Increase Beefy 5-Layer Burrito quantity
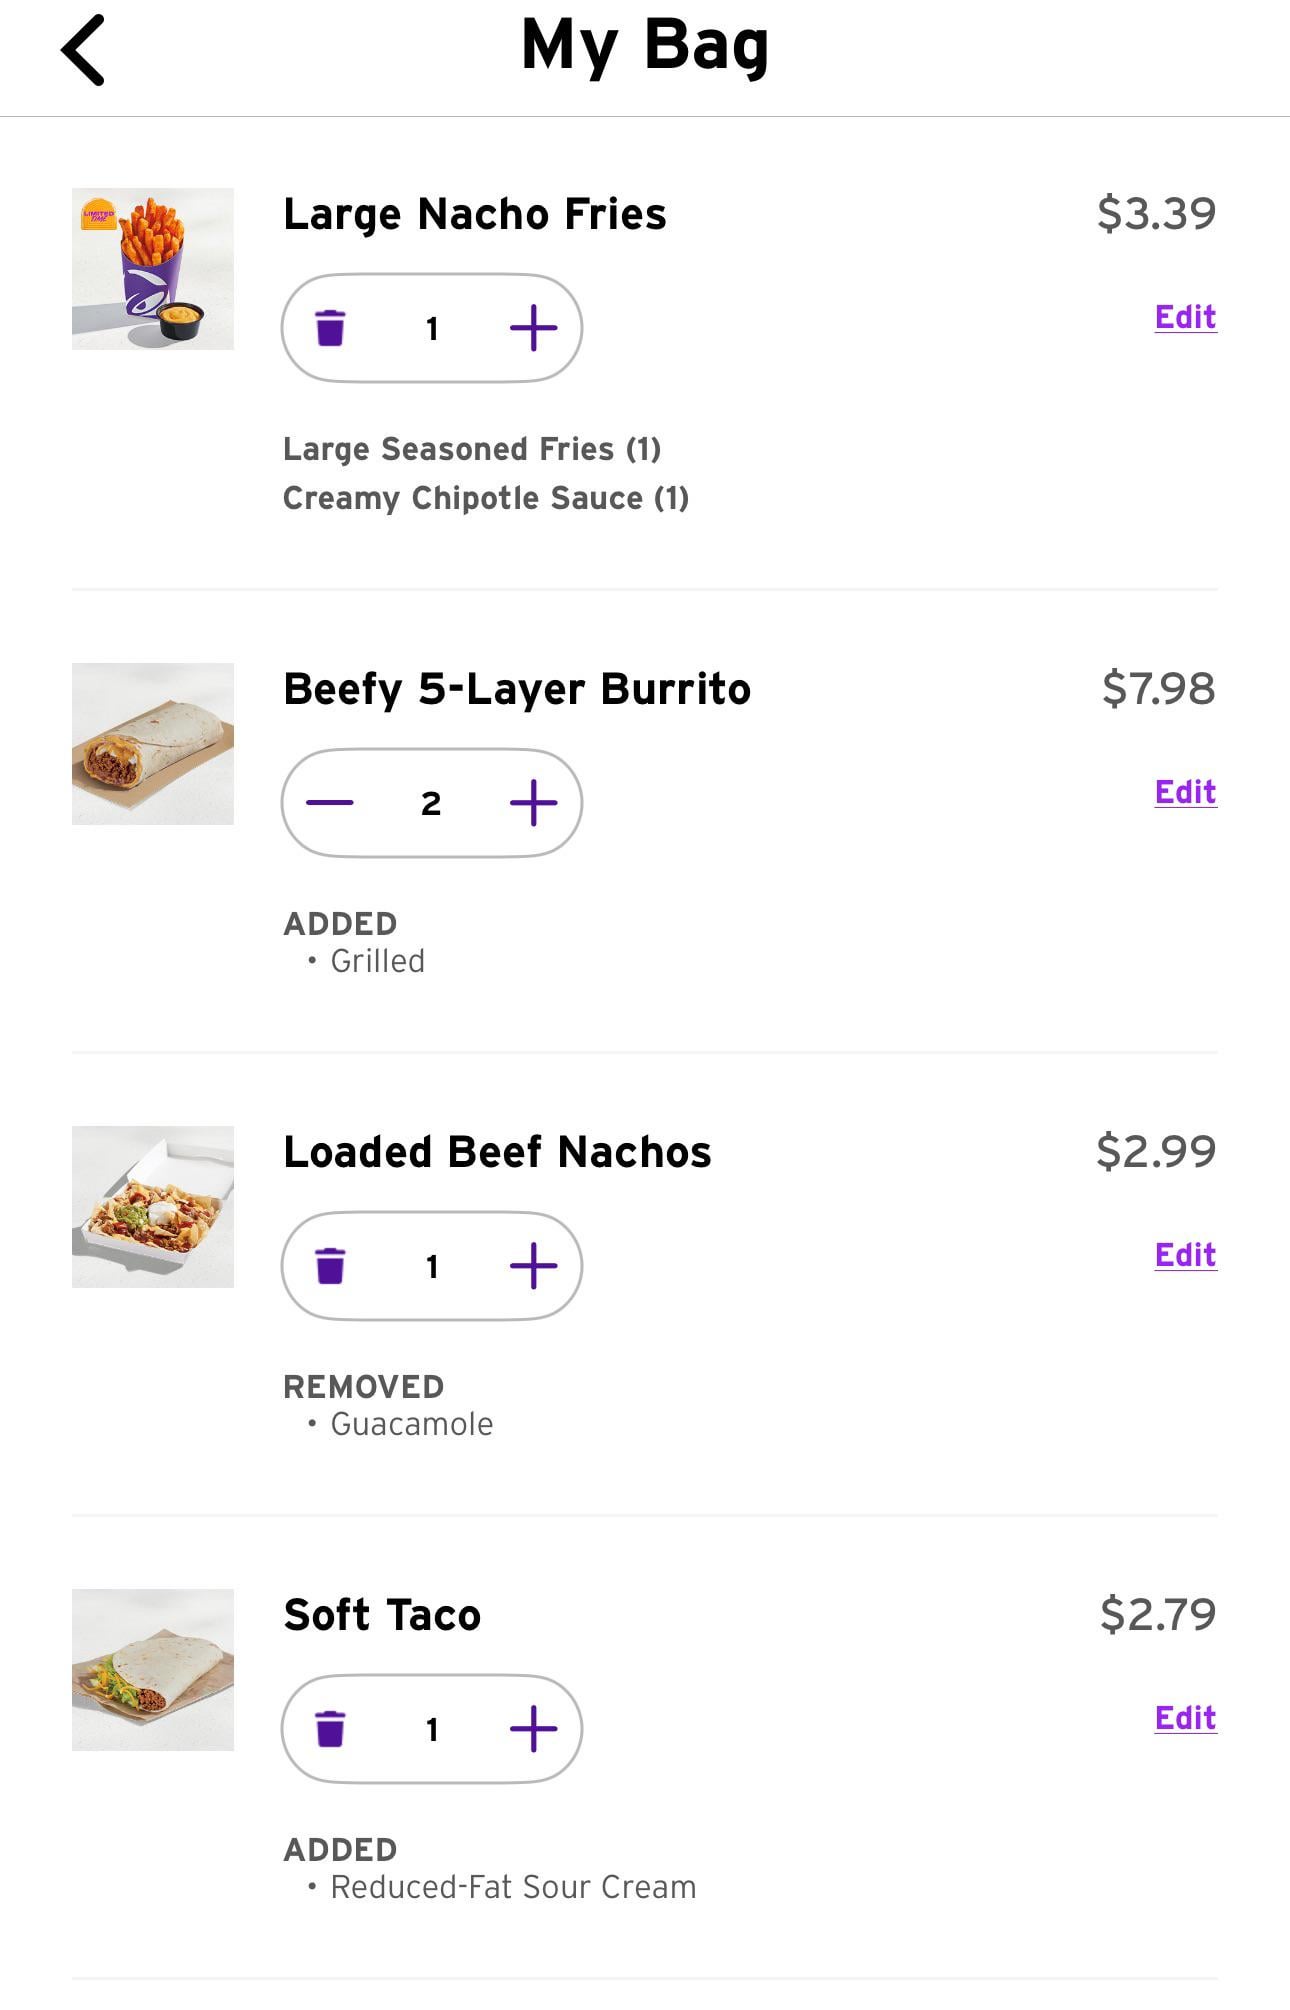1290x2010 pixels. pos(533,803)
